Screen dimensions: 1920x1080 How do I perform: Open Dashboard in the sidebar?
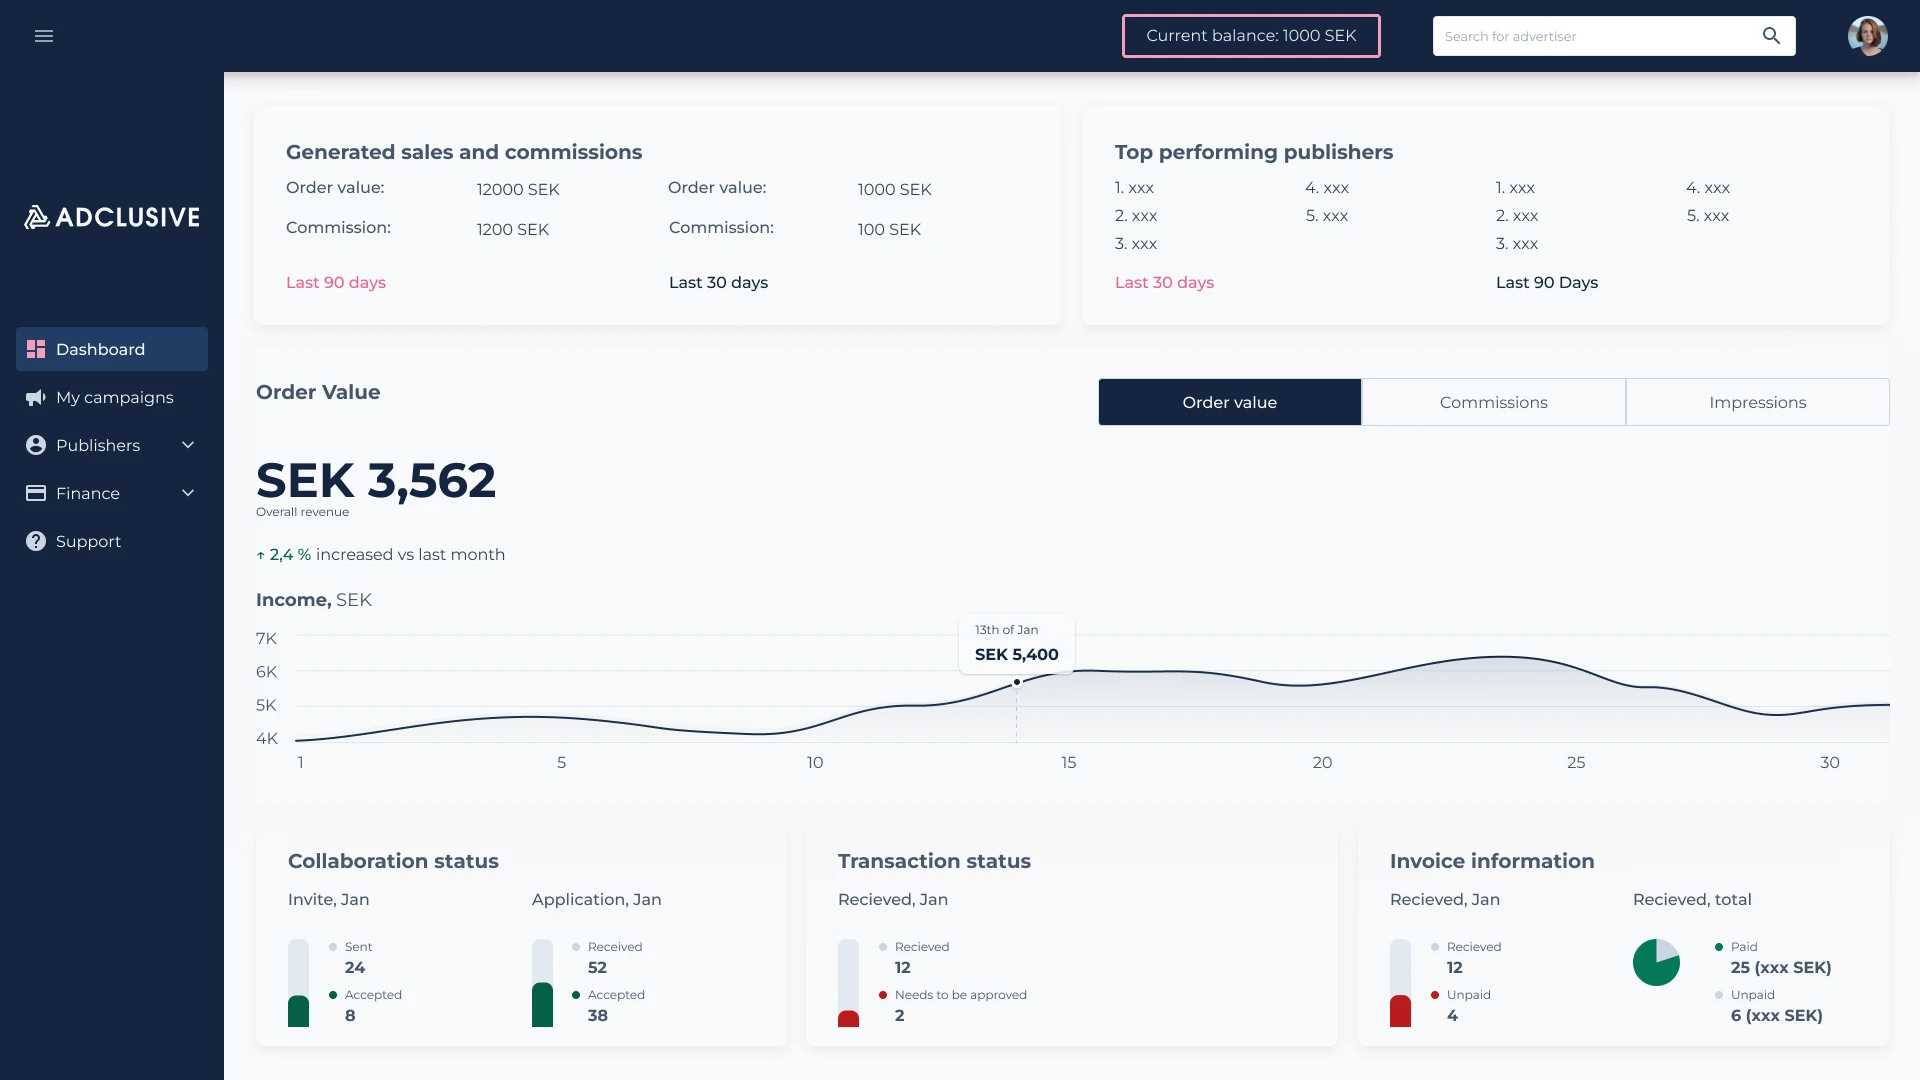[x=112, y=349]
